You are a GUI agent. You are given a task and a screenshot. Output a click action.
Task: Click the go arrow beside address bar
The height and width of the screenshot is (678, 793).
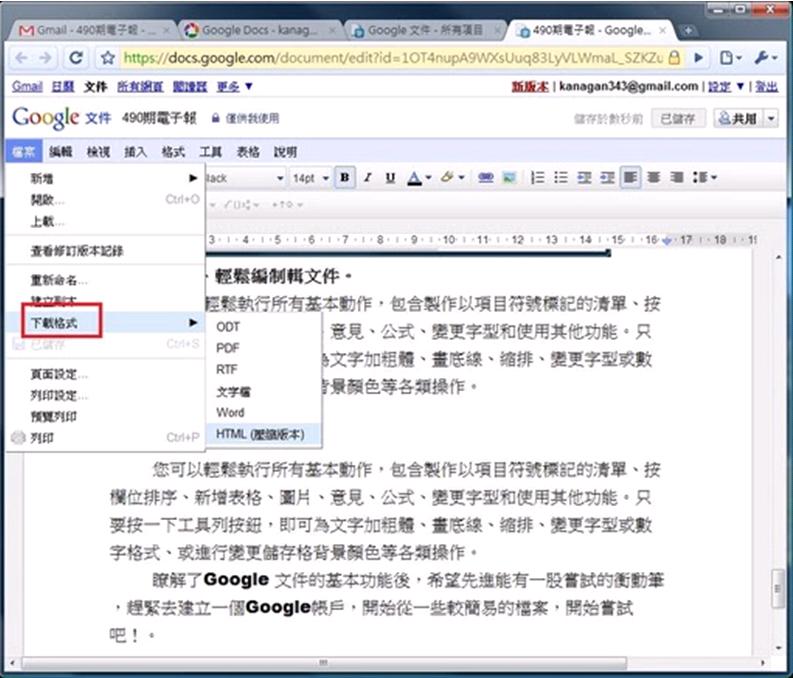(x=698, y=58)
